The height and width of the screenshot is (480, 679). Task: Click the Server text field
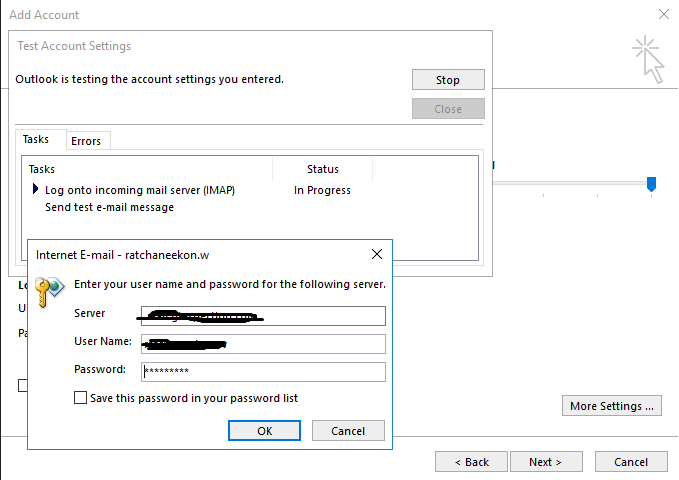[x=263, y=316]
